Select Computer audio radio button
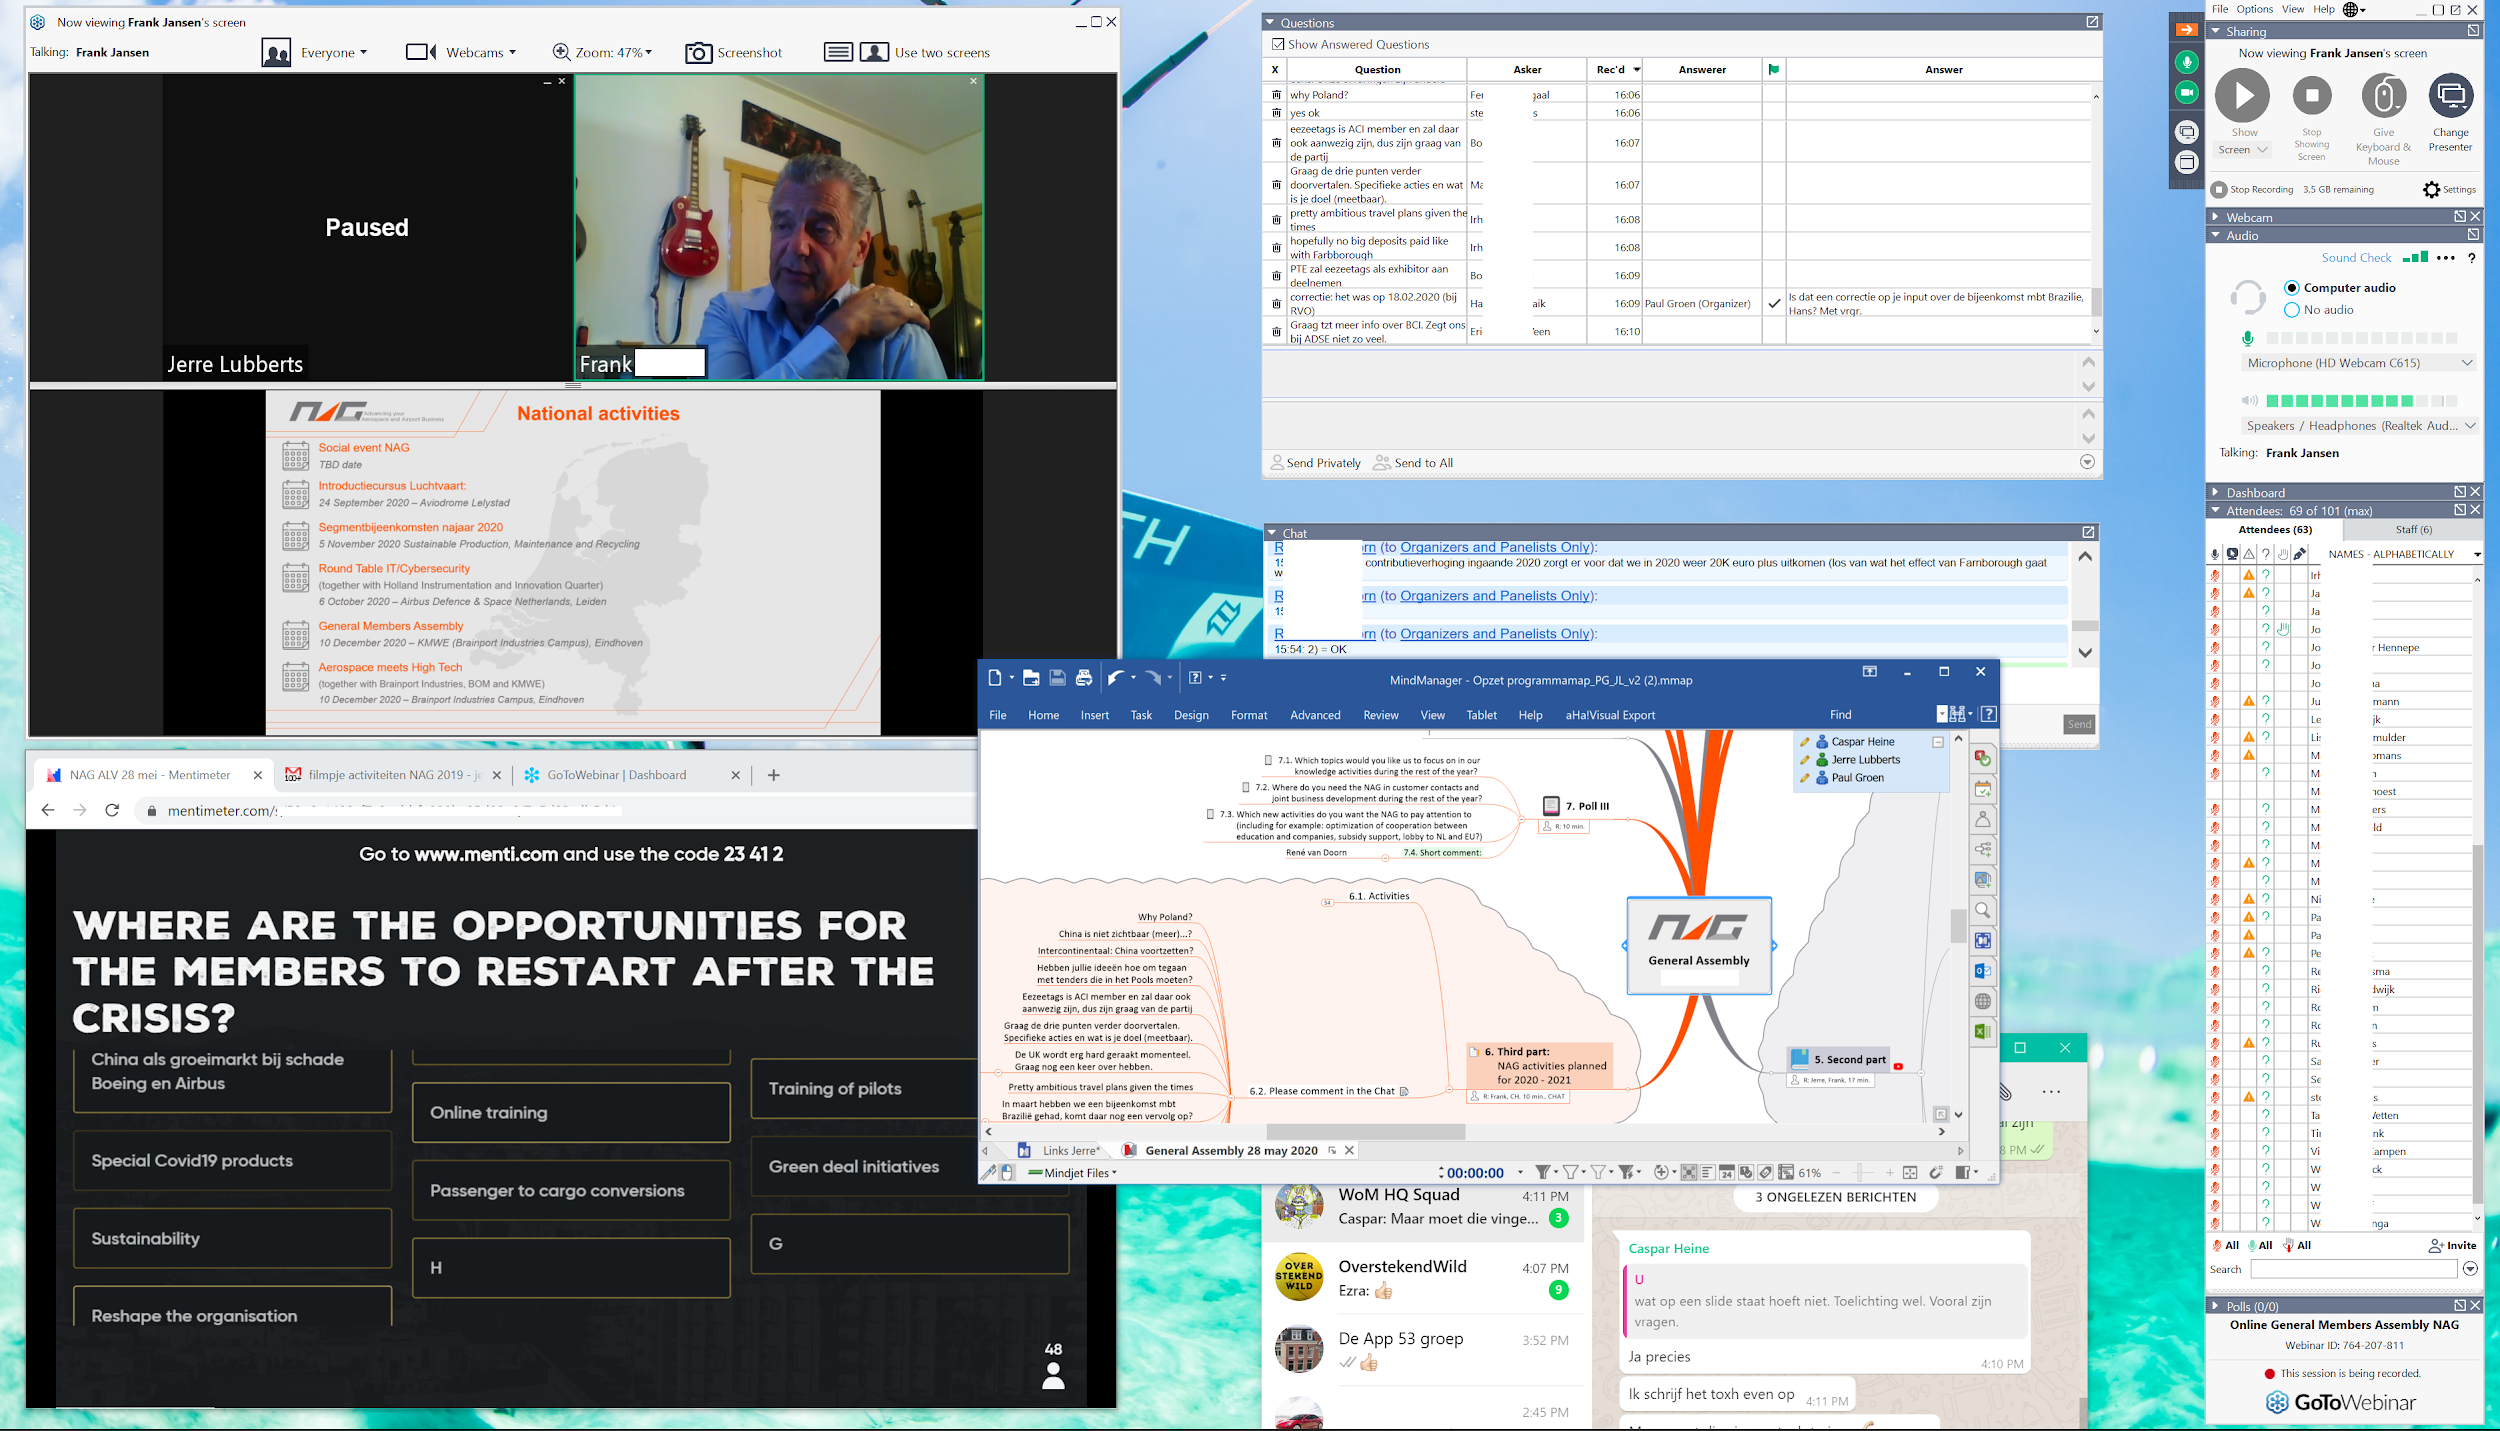 coord(2292,288)
